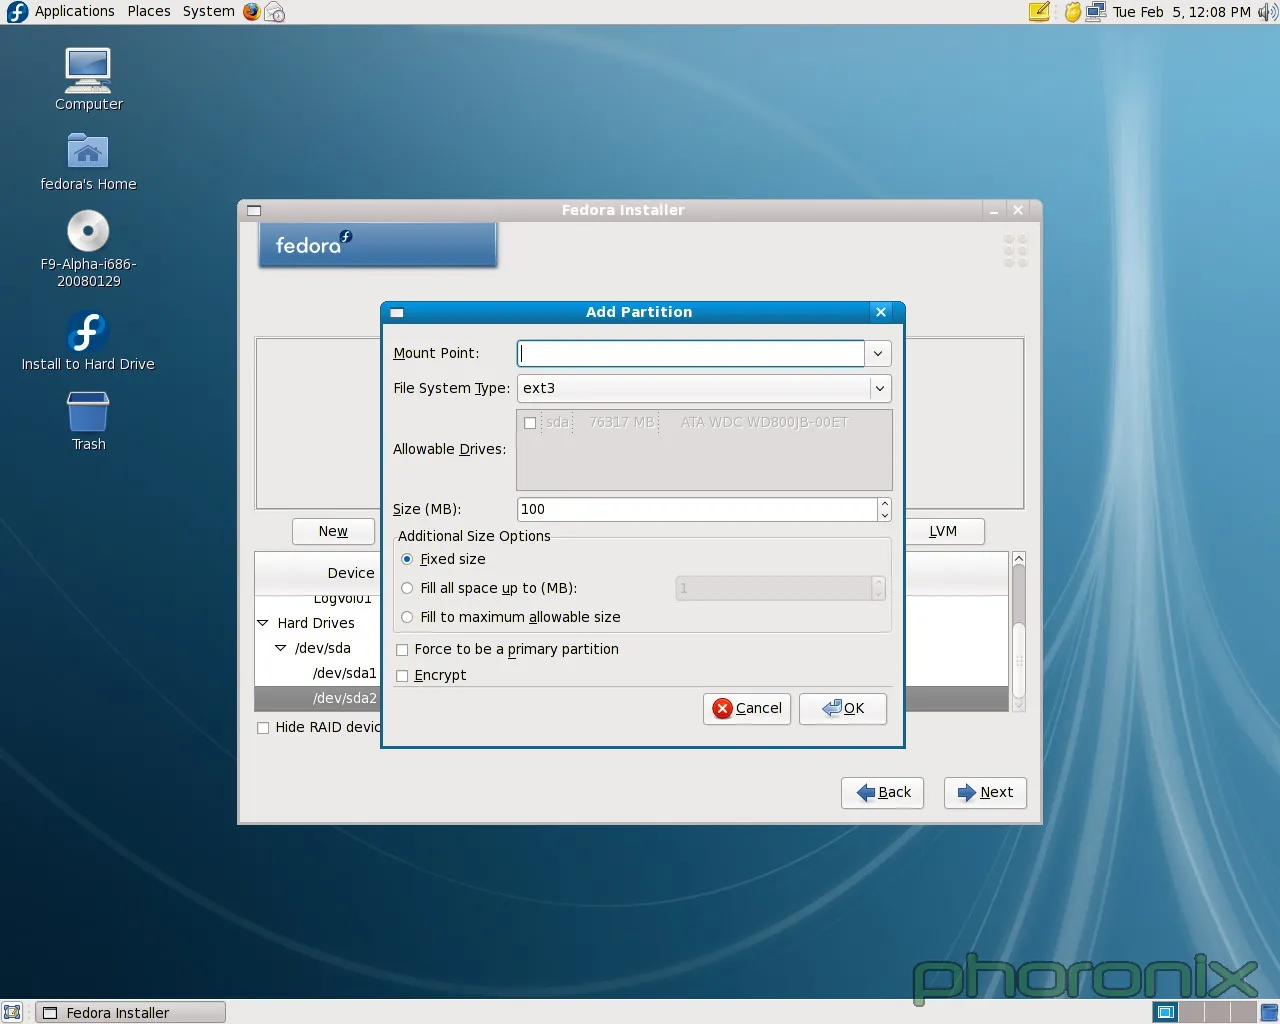Open the sticky notes tray icon

click(x=1039, y=12)
